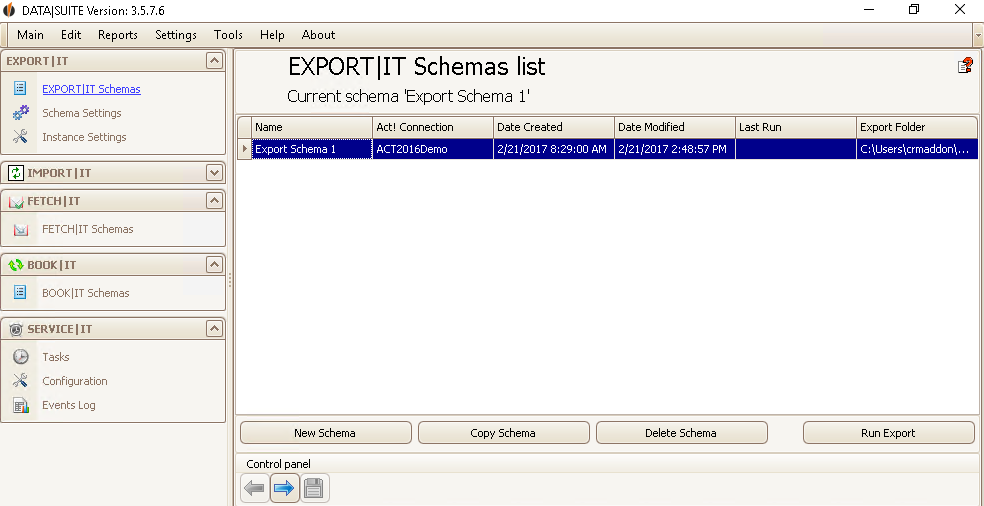Open Schema Settings in sidebar
984x506 pixels.
[82, 113]
